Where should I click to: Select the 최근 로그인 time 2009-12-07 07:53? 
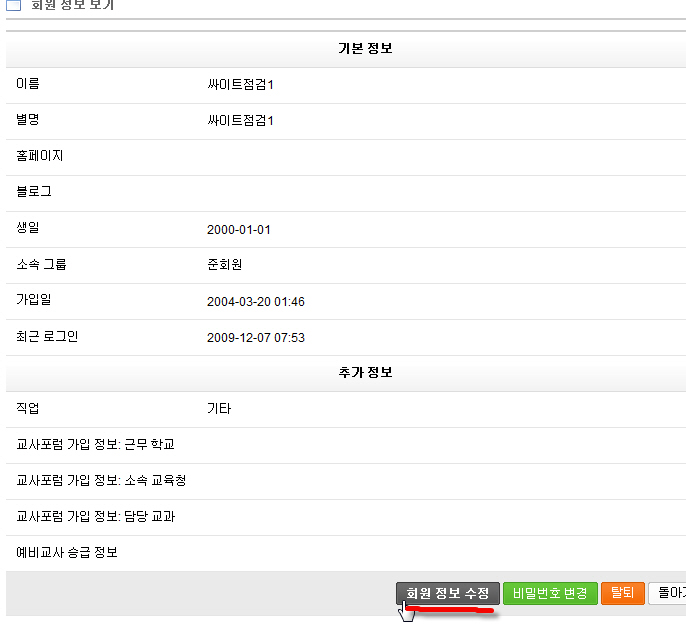tap(255, 337)
